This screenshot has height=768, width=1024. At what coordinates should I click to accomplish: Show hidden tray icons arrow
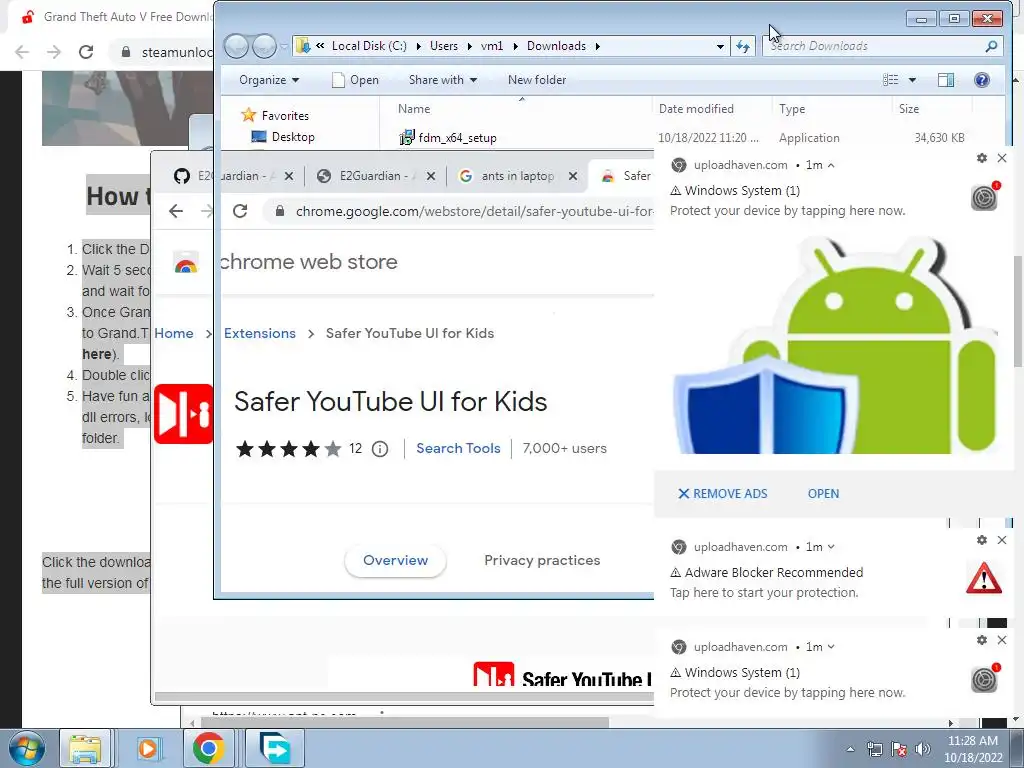(x=850, y=749)
